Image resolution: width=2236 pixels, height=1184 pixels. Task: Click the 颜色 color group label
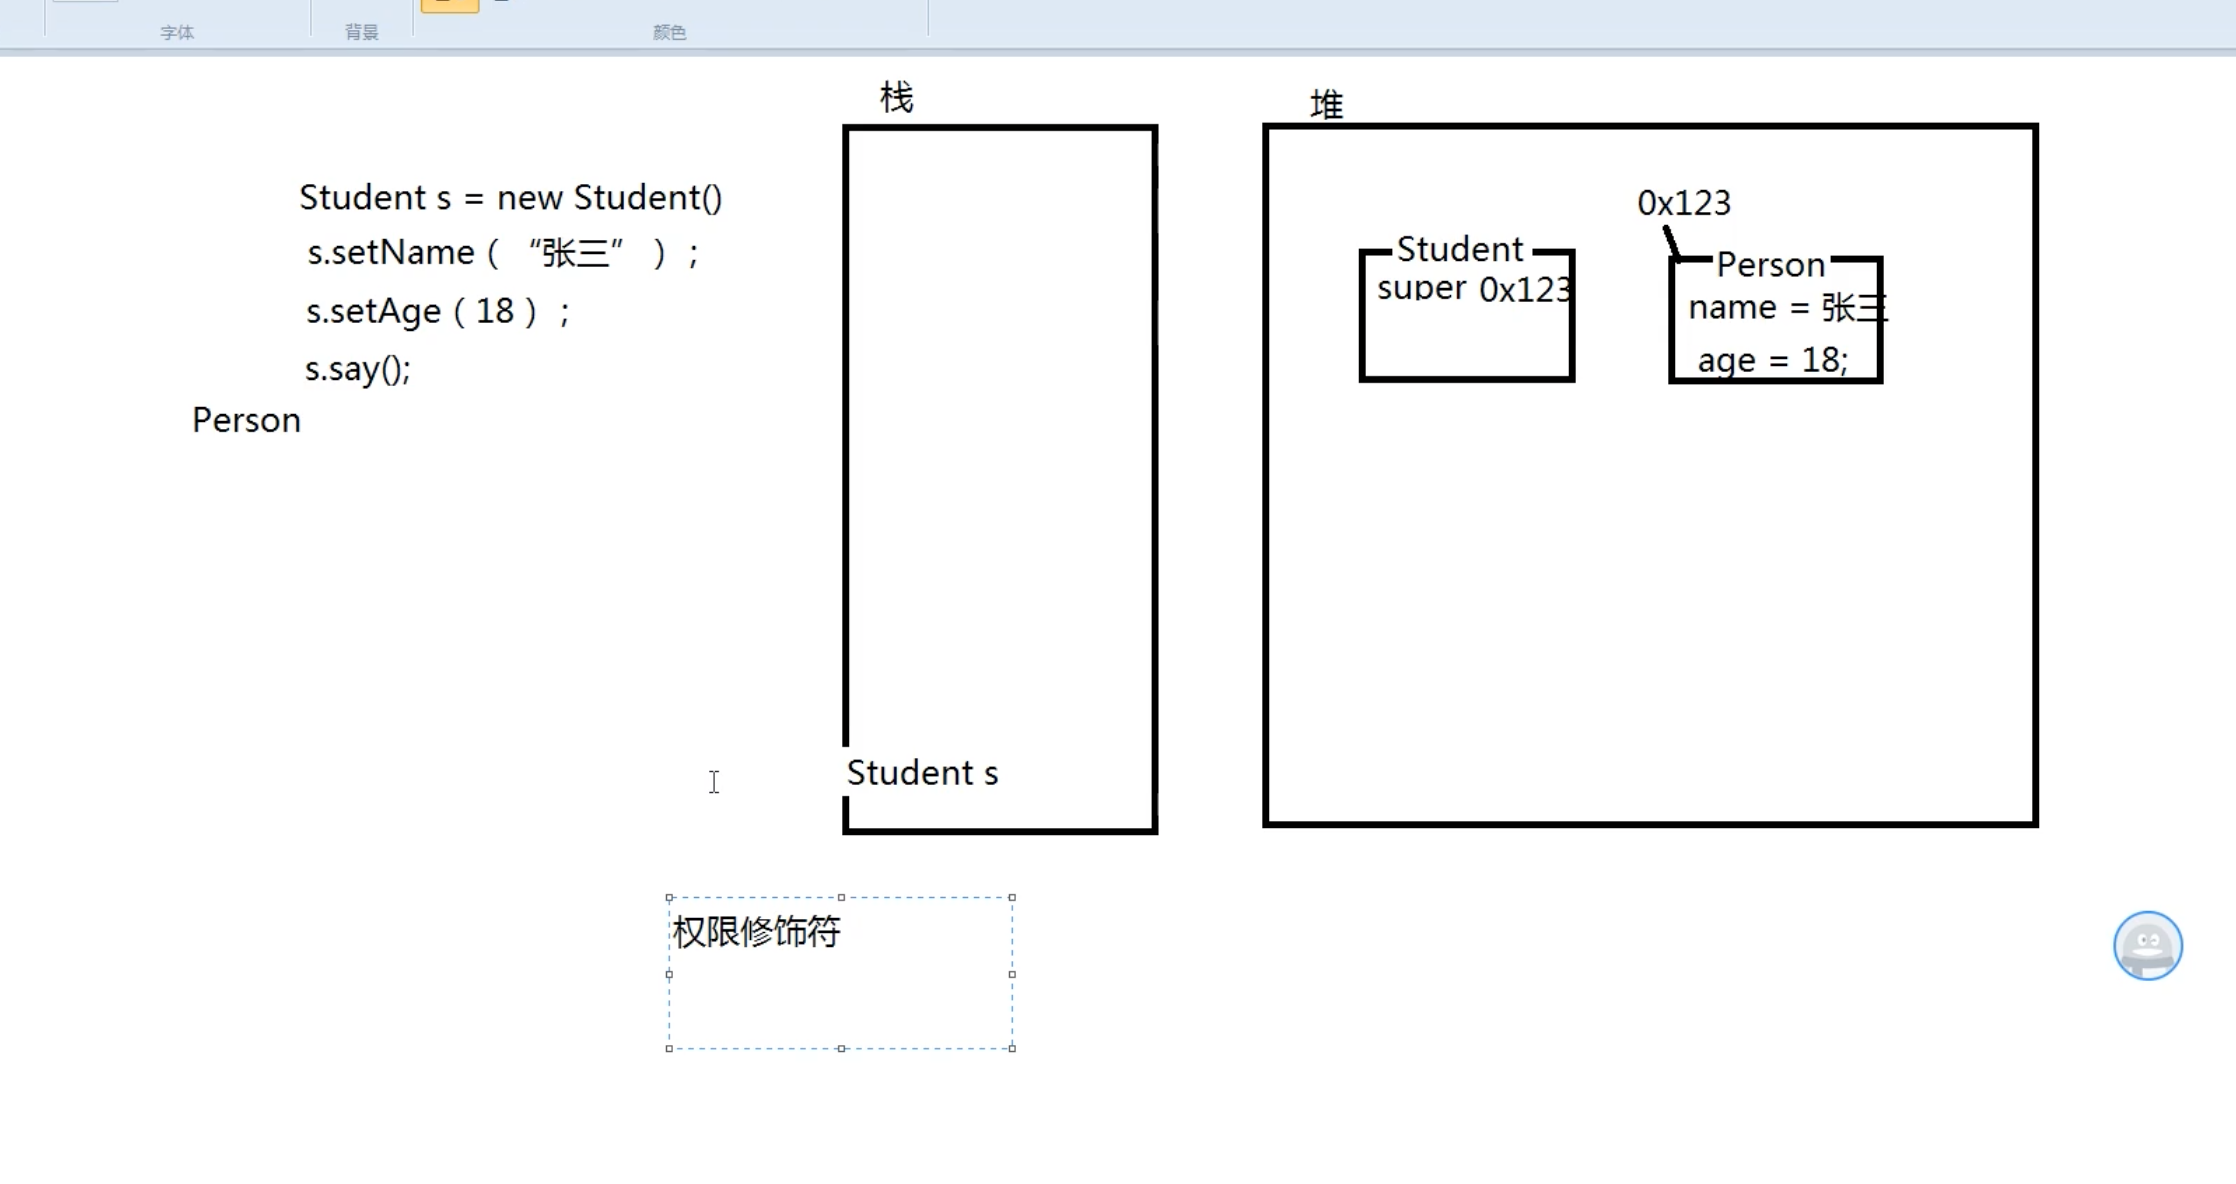(x=669, y=31)
